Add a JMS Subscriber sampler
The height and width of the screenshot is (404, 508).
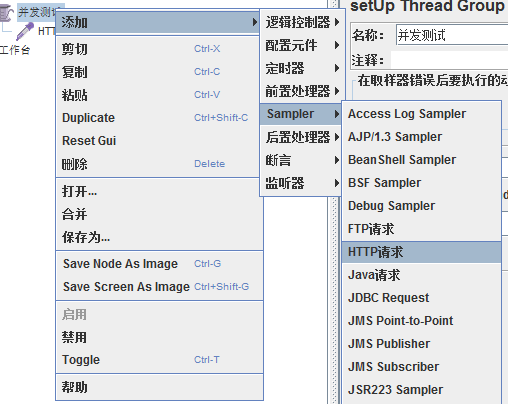click(422, 367)
